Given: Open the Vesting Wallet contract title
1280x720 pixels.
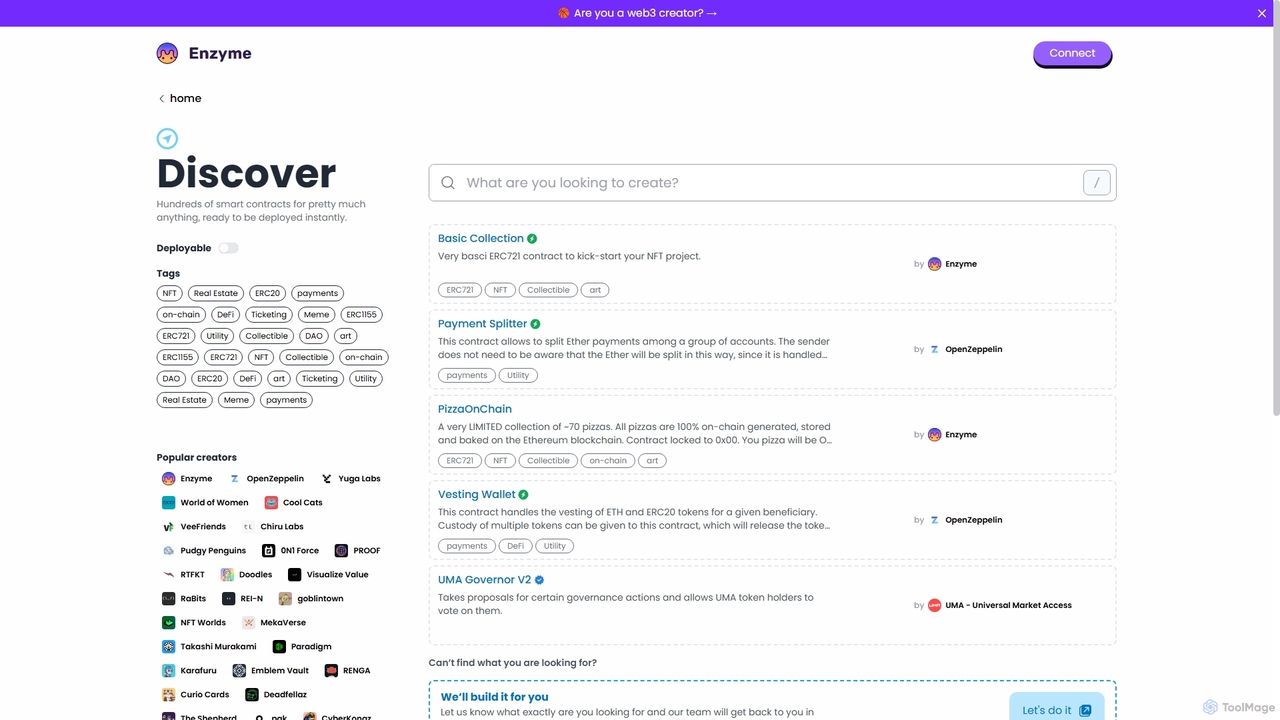Looking at the screenshot, I should coord(477,495).
